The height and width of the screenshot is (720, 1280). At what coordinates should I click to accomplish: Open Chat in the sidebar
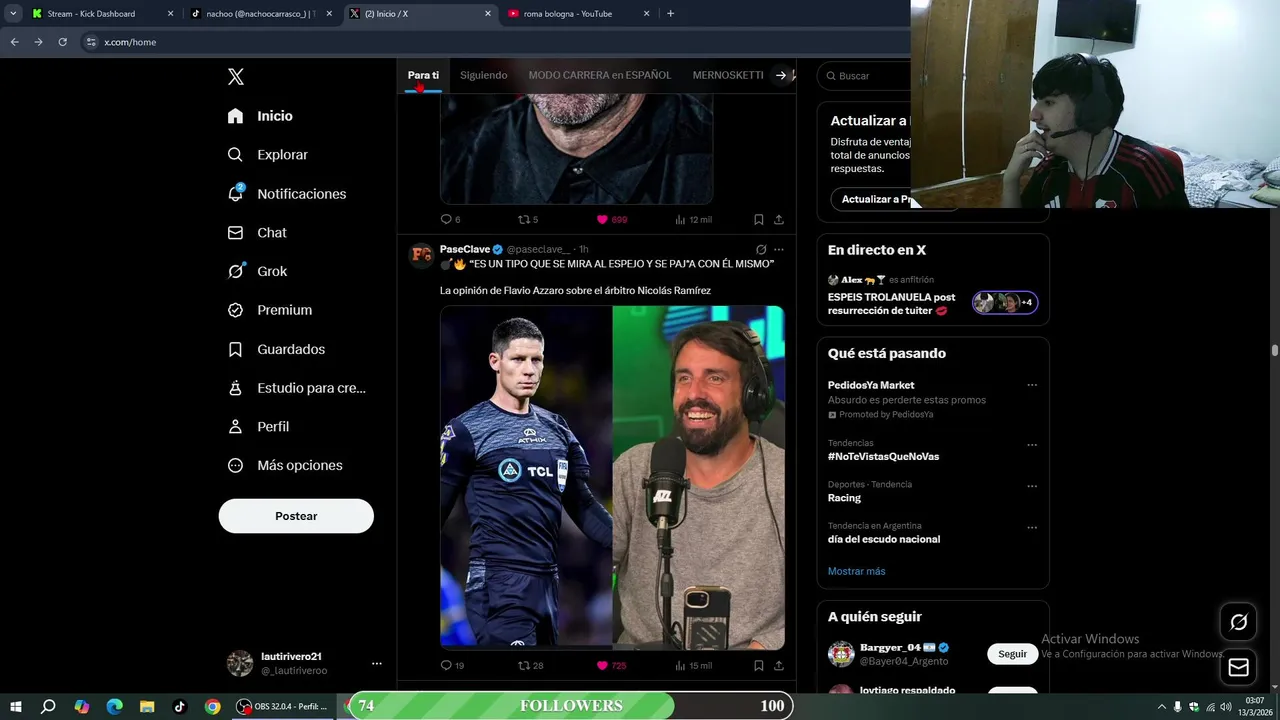pos(257,233)
